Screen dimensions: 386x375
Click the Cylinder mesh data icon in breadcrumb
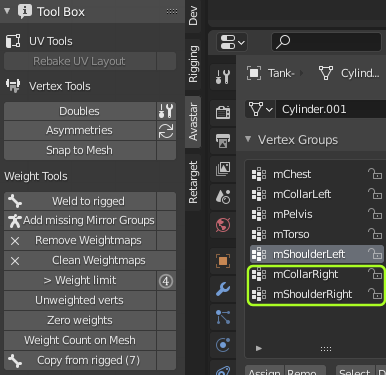(326, 73)
